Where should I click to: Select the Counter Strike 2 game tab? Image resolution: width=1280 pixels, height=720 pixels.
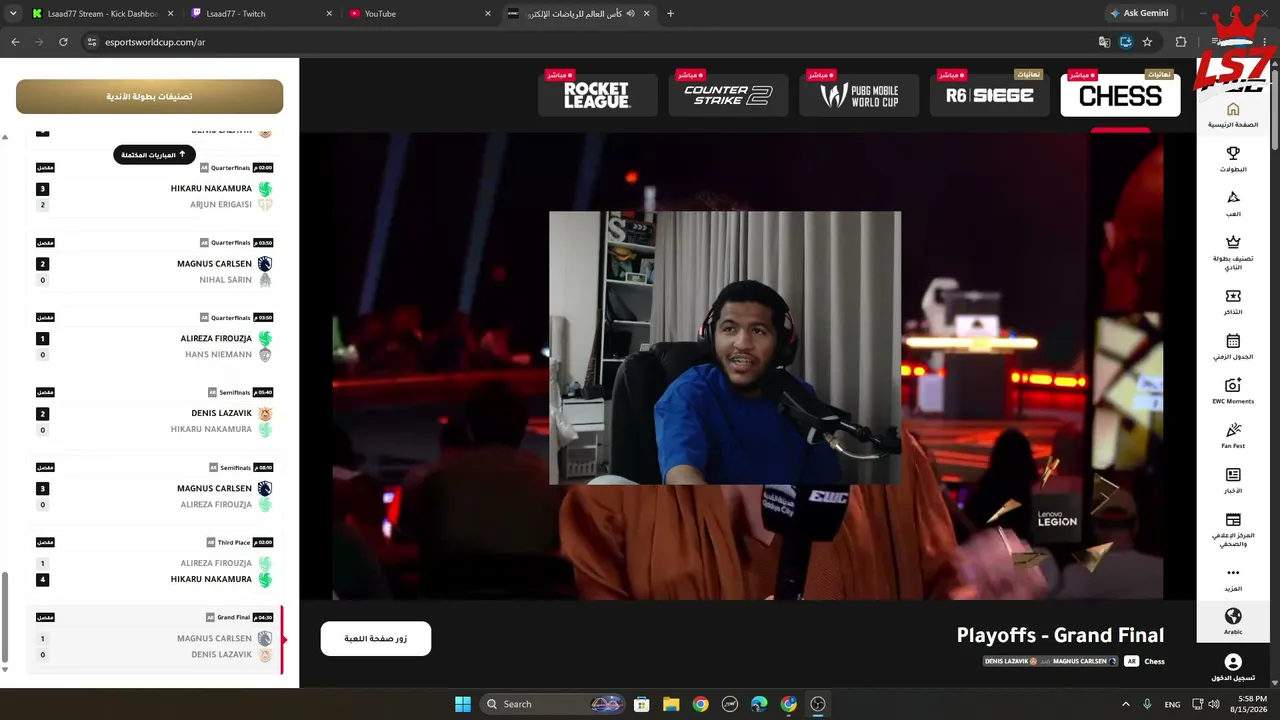[x=728, y=95]
